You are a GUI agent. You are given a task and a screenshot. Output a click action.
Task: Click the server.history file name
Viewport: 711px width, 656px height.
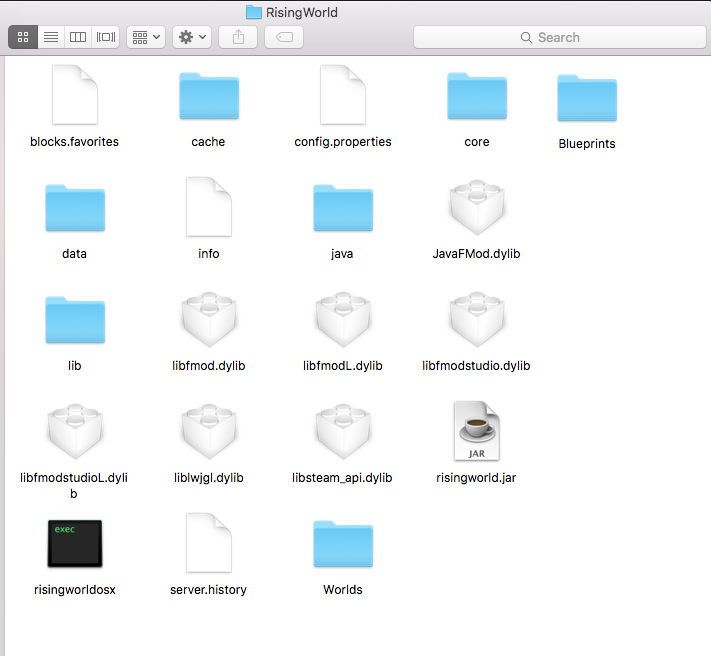pos(209,590)
